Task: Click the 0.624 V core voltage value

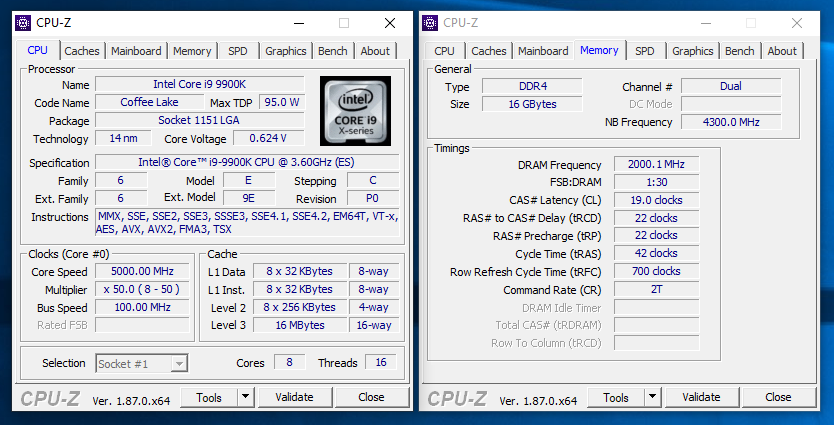Action: coord(269,138)
